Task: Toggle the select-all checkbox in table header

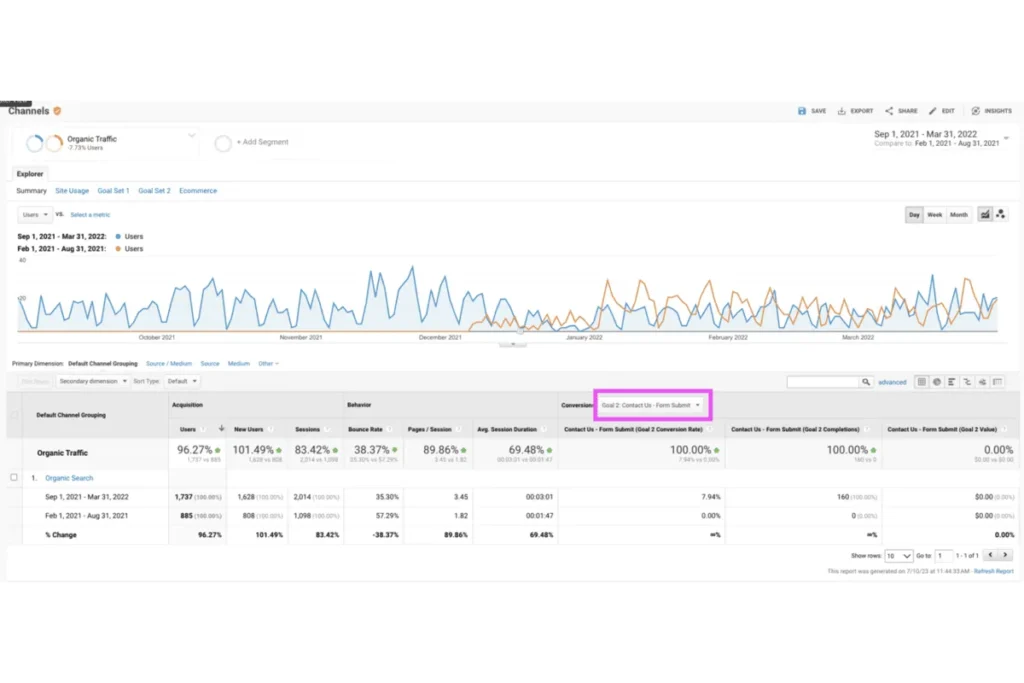Action: pos(14,414)
